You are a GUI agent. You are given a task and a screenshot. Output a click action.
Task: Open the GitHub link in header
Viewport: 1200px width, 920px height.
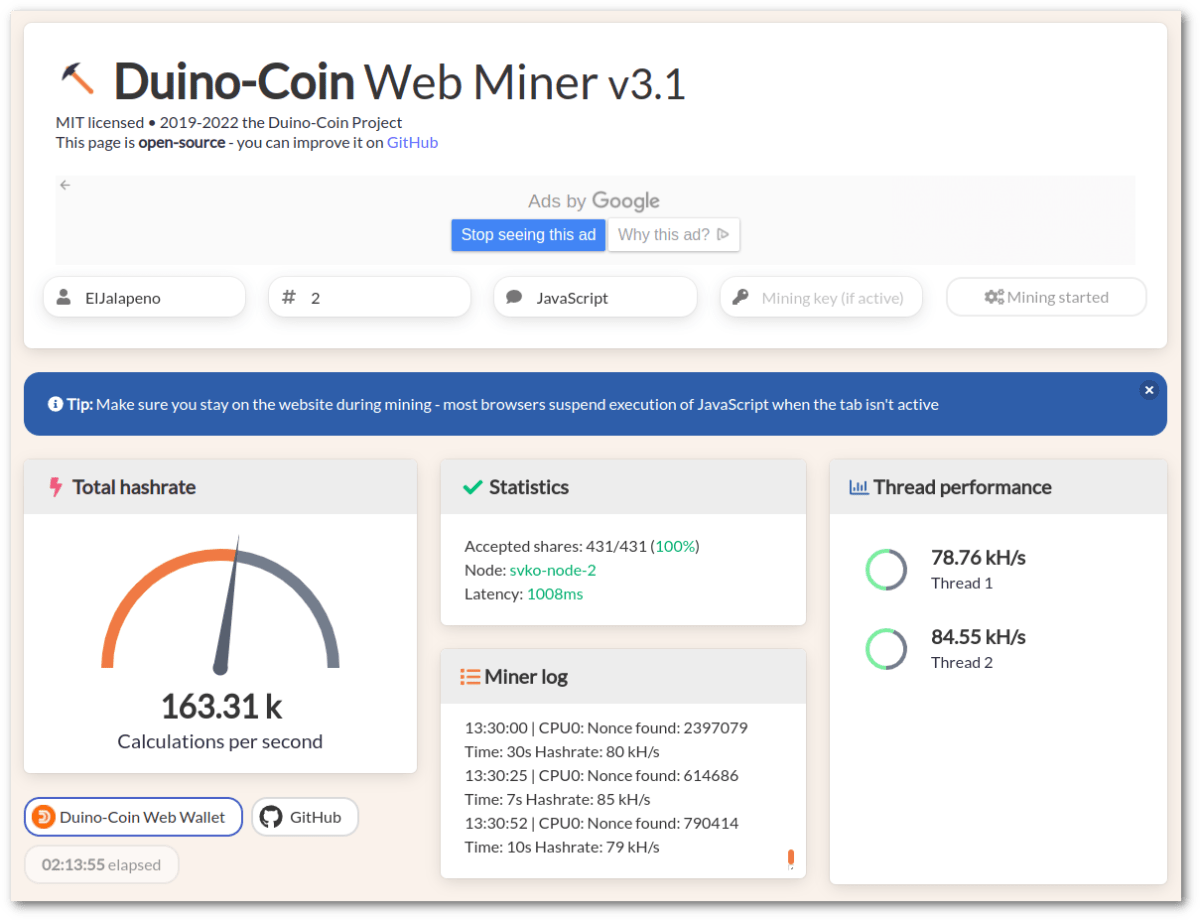(x=412, y=142)
